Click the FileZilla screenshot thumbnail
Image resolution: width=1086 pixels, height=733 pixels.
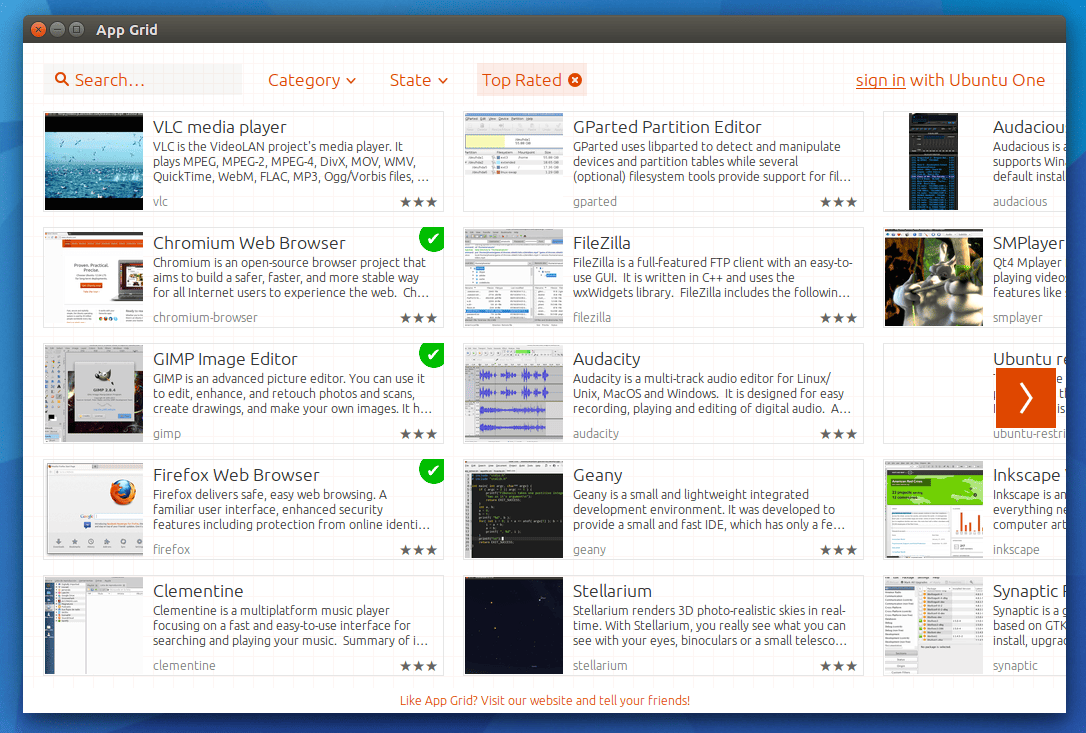tap(513, 277)
